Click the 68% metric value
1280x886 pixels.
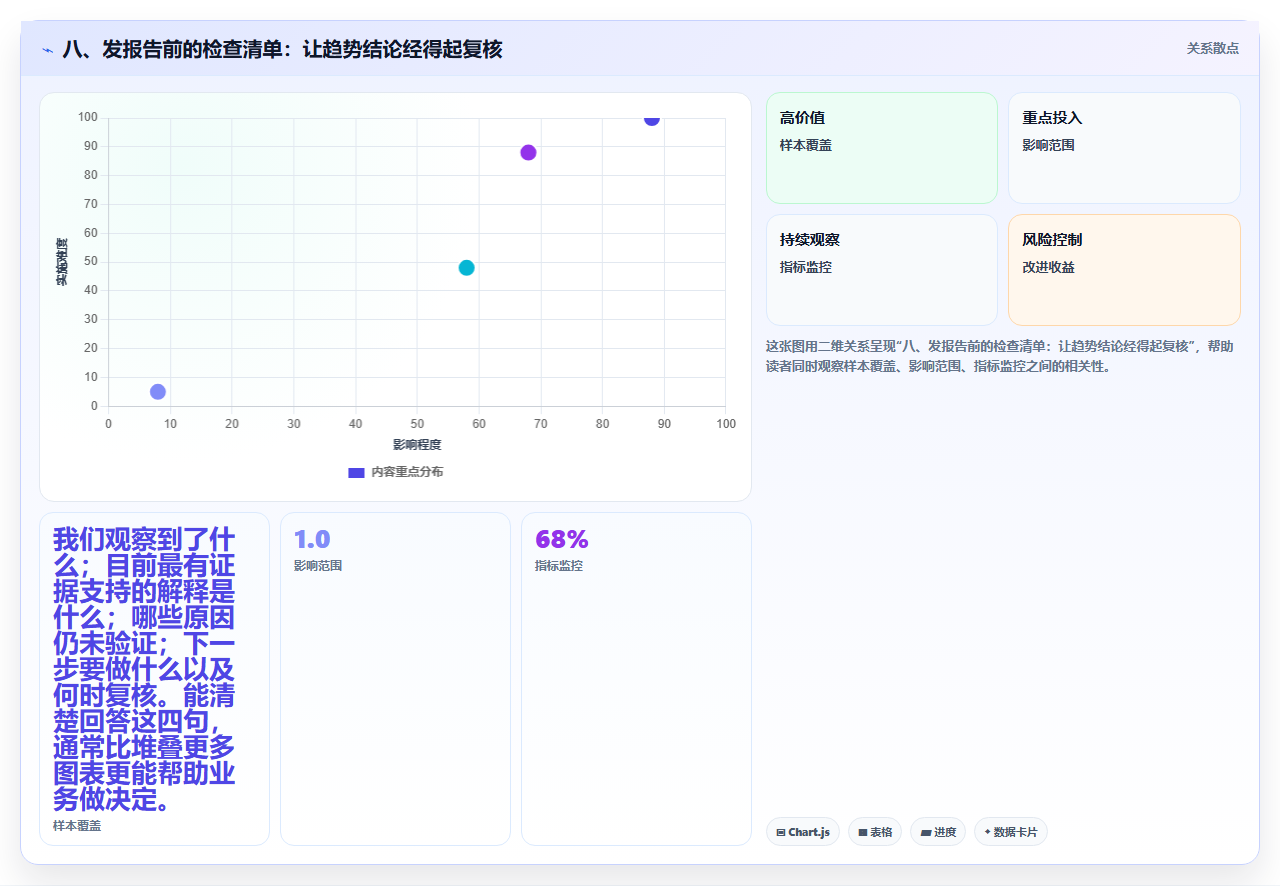coord(562,540)
